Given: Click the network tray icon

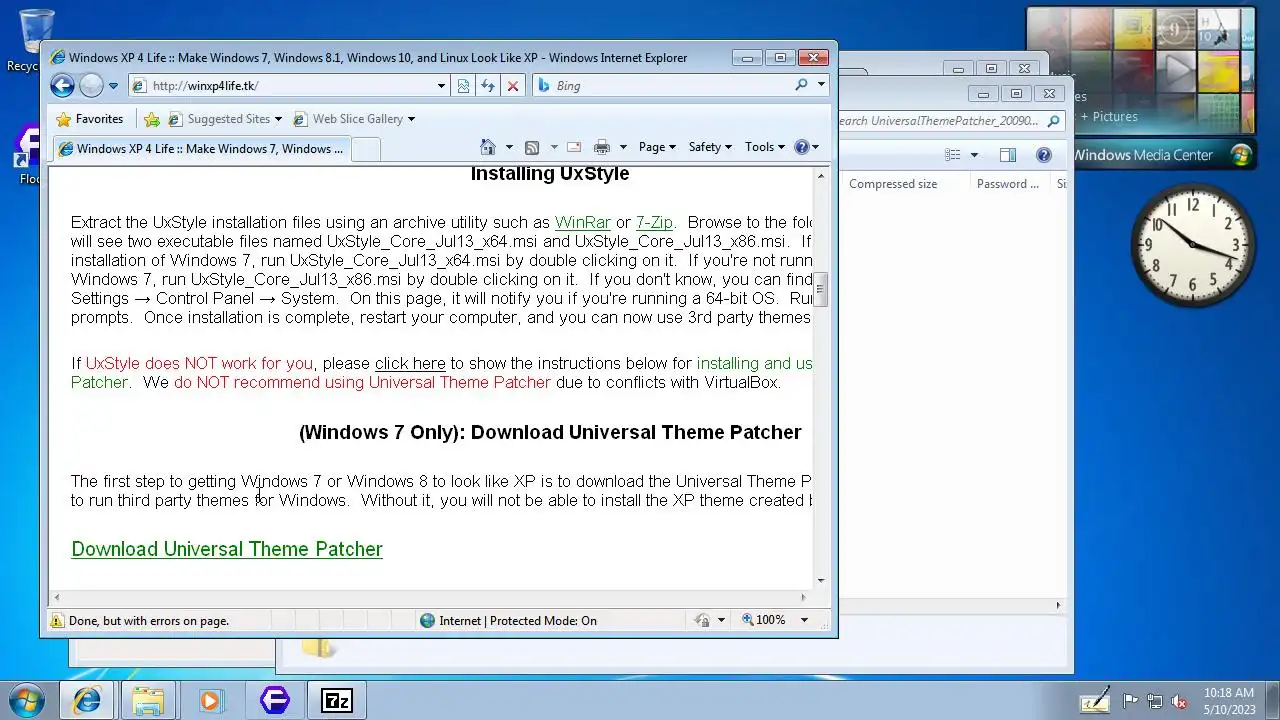Looking at the screenshot, I should click(1155, 701).
